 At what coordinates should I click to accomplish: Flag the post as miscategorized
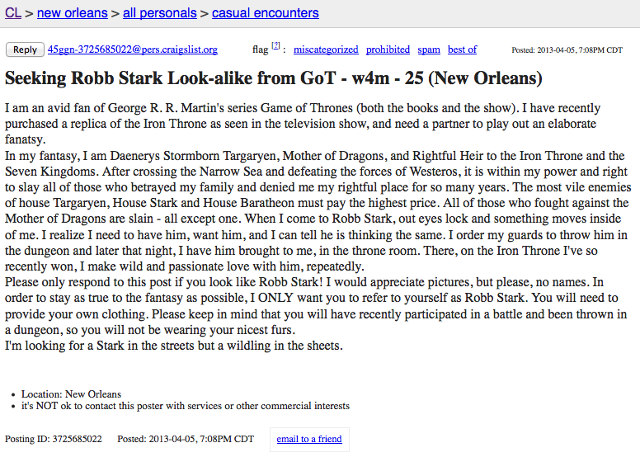tap(325, 49)
